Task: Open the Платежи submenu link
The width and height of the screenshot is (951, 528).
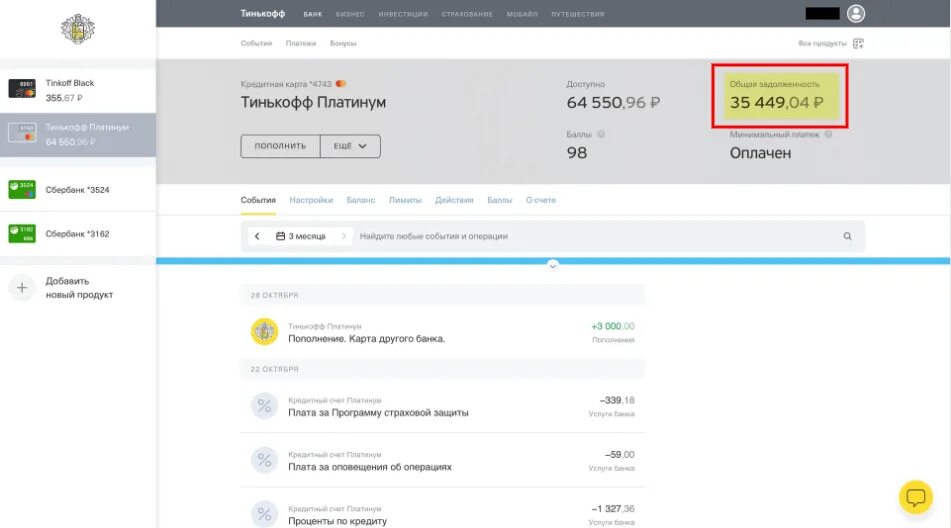Action: click(x=301, y=43)
